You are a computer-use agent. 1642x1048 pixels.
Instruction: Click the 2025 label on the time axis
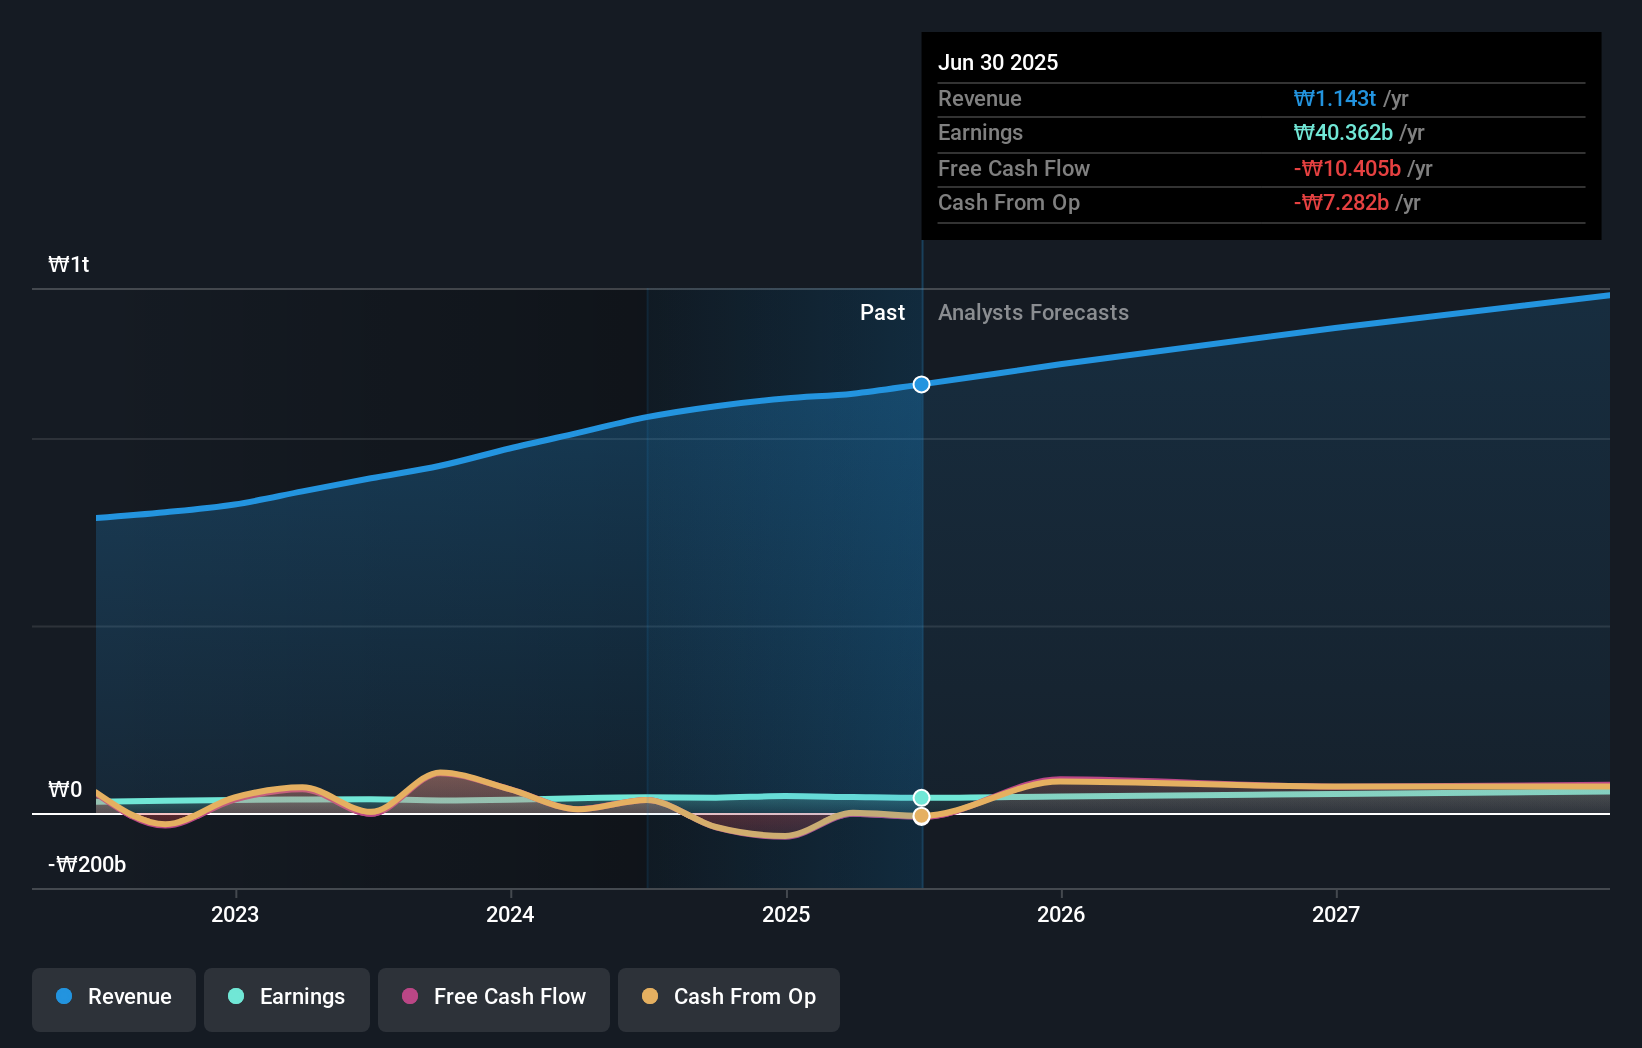[x=786, y=913]
